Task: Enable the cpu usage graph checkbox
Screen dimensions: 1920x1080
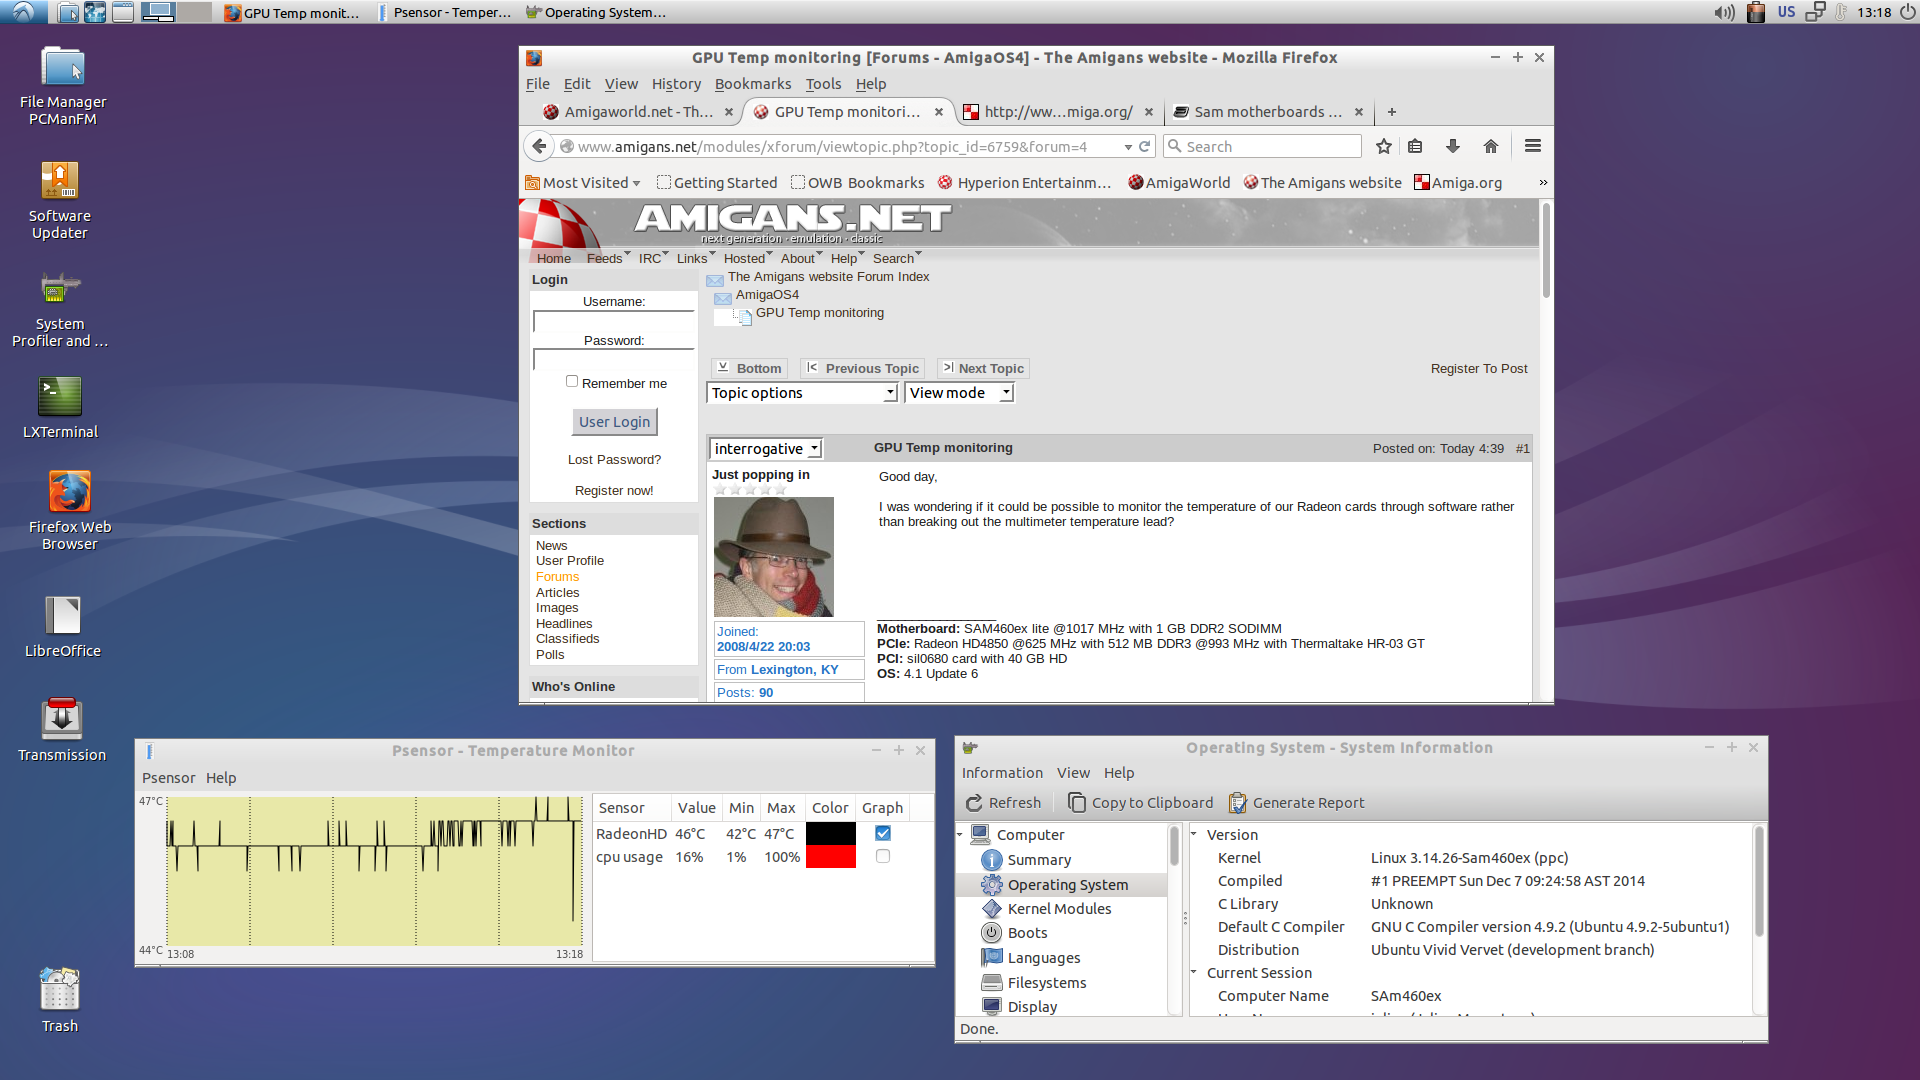Action: (x=882, y=857)
